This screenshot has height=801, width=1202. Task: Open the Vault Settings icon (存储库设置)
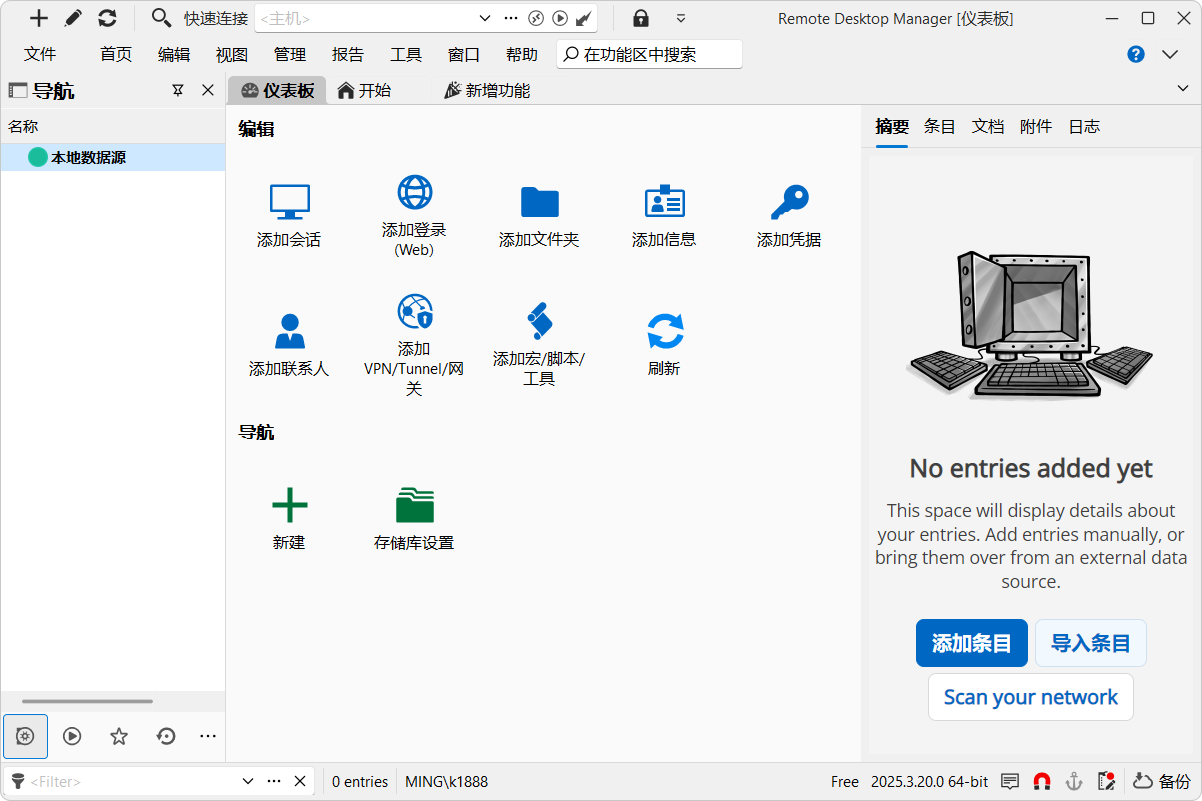[414, 505]
